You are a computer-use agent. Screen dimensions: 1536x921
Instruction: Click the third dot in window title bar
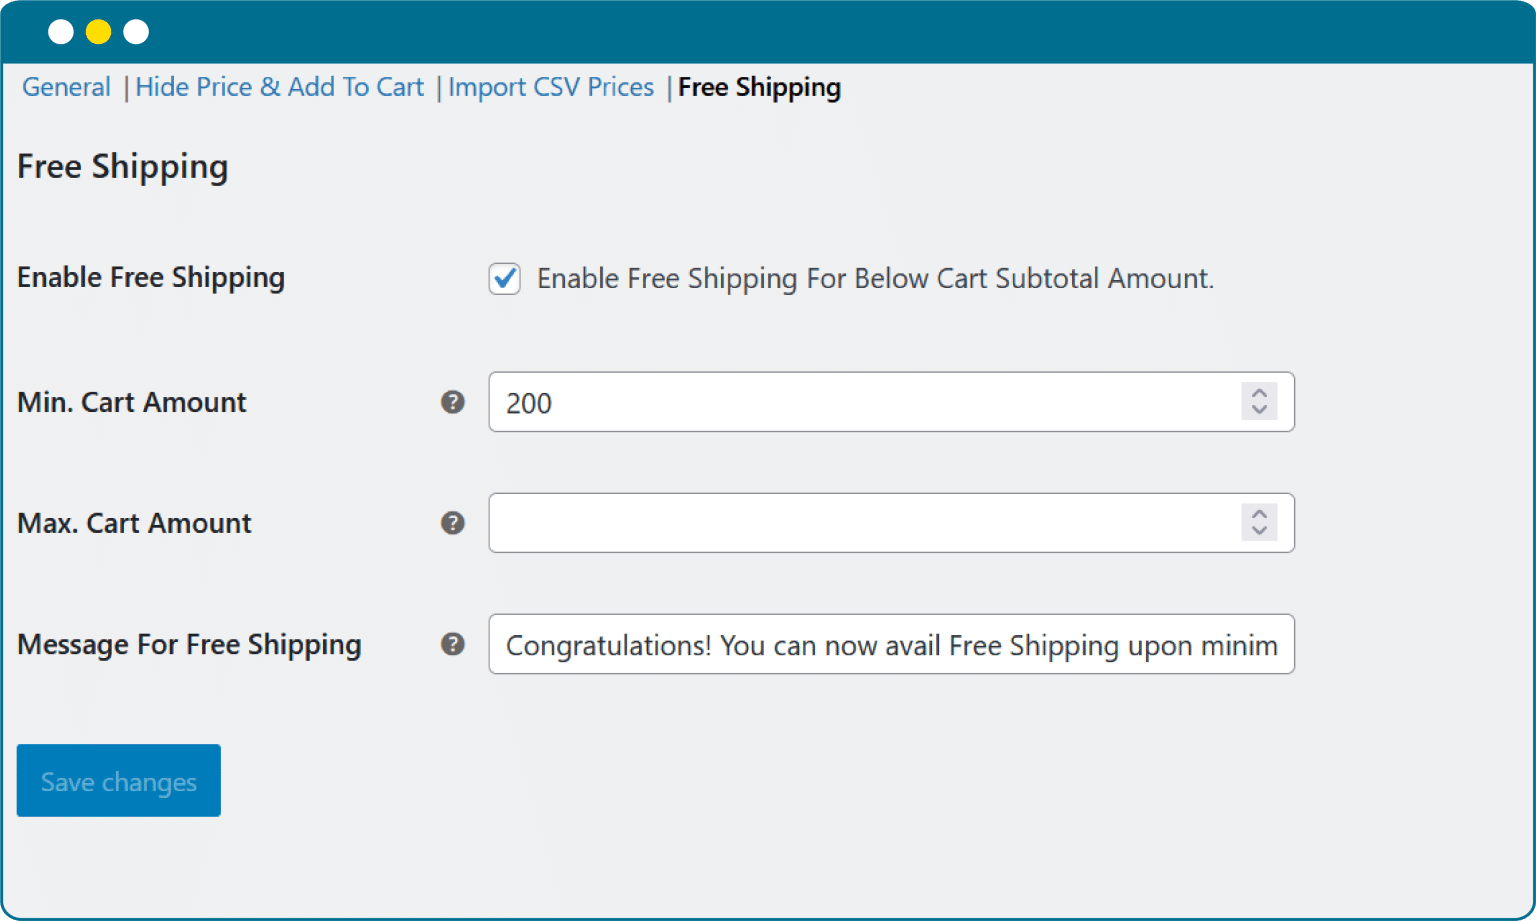(136, 32)
